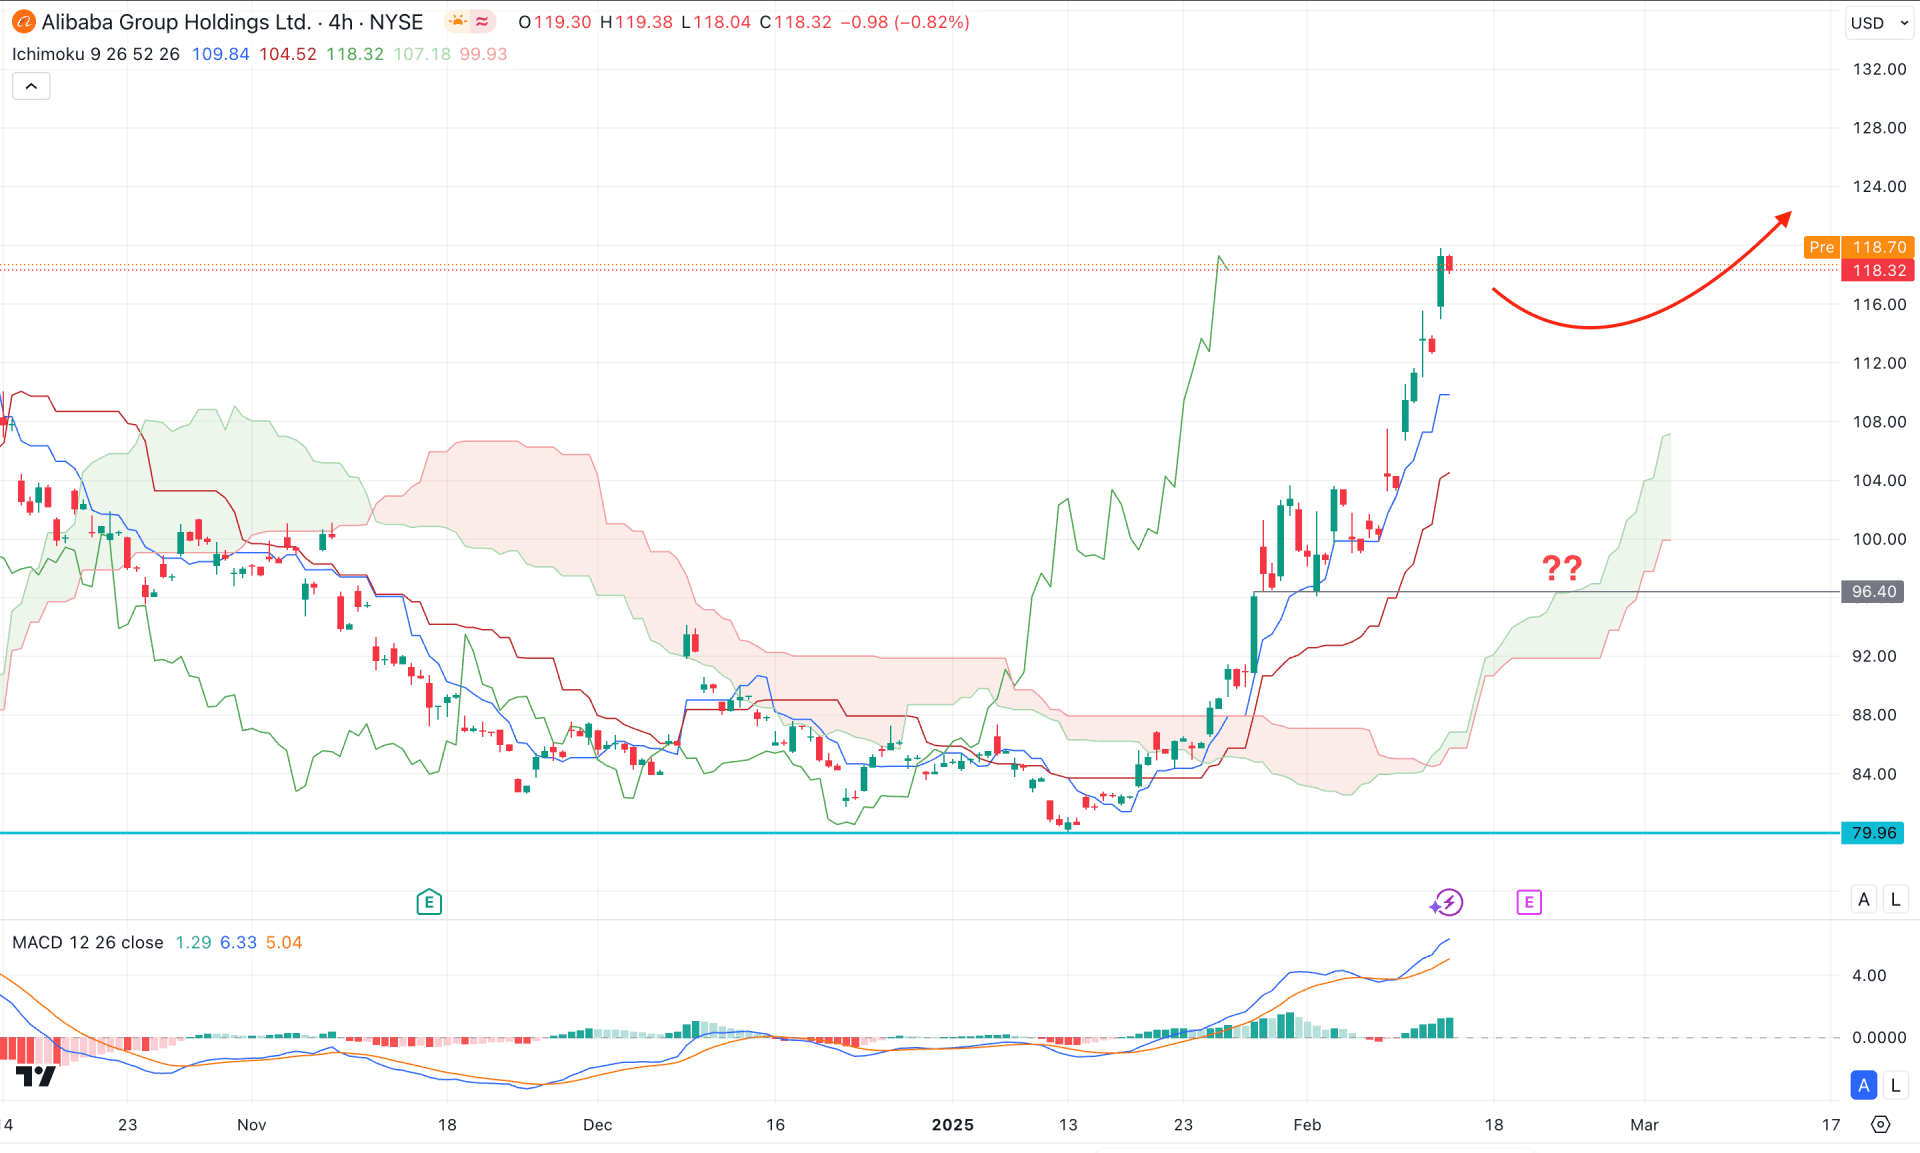This screenshot has height=1153, width=1920.
Task: Click the Alibaba logo icon
Action: 23,22
